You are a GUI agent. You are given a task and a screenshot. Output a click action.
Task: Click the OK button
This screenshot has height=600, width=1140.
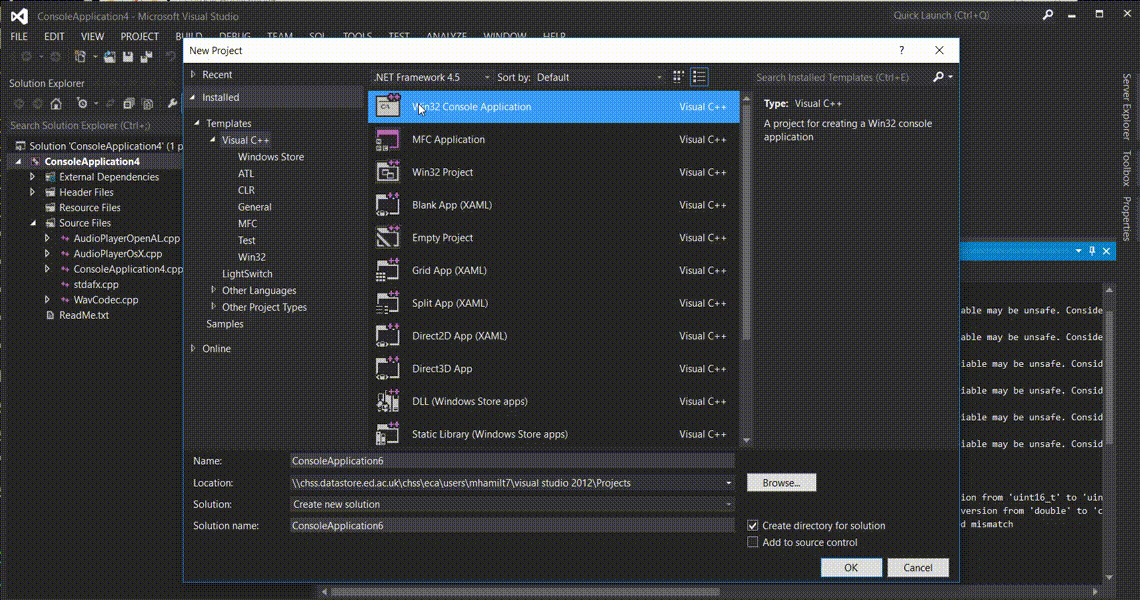pyautogui.click(x=851, y=567)
